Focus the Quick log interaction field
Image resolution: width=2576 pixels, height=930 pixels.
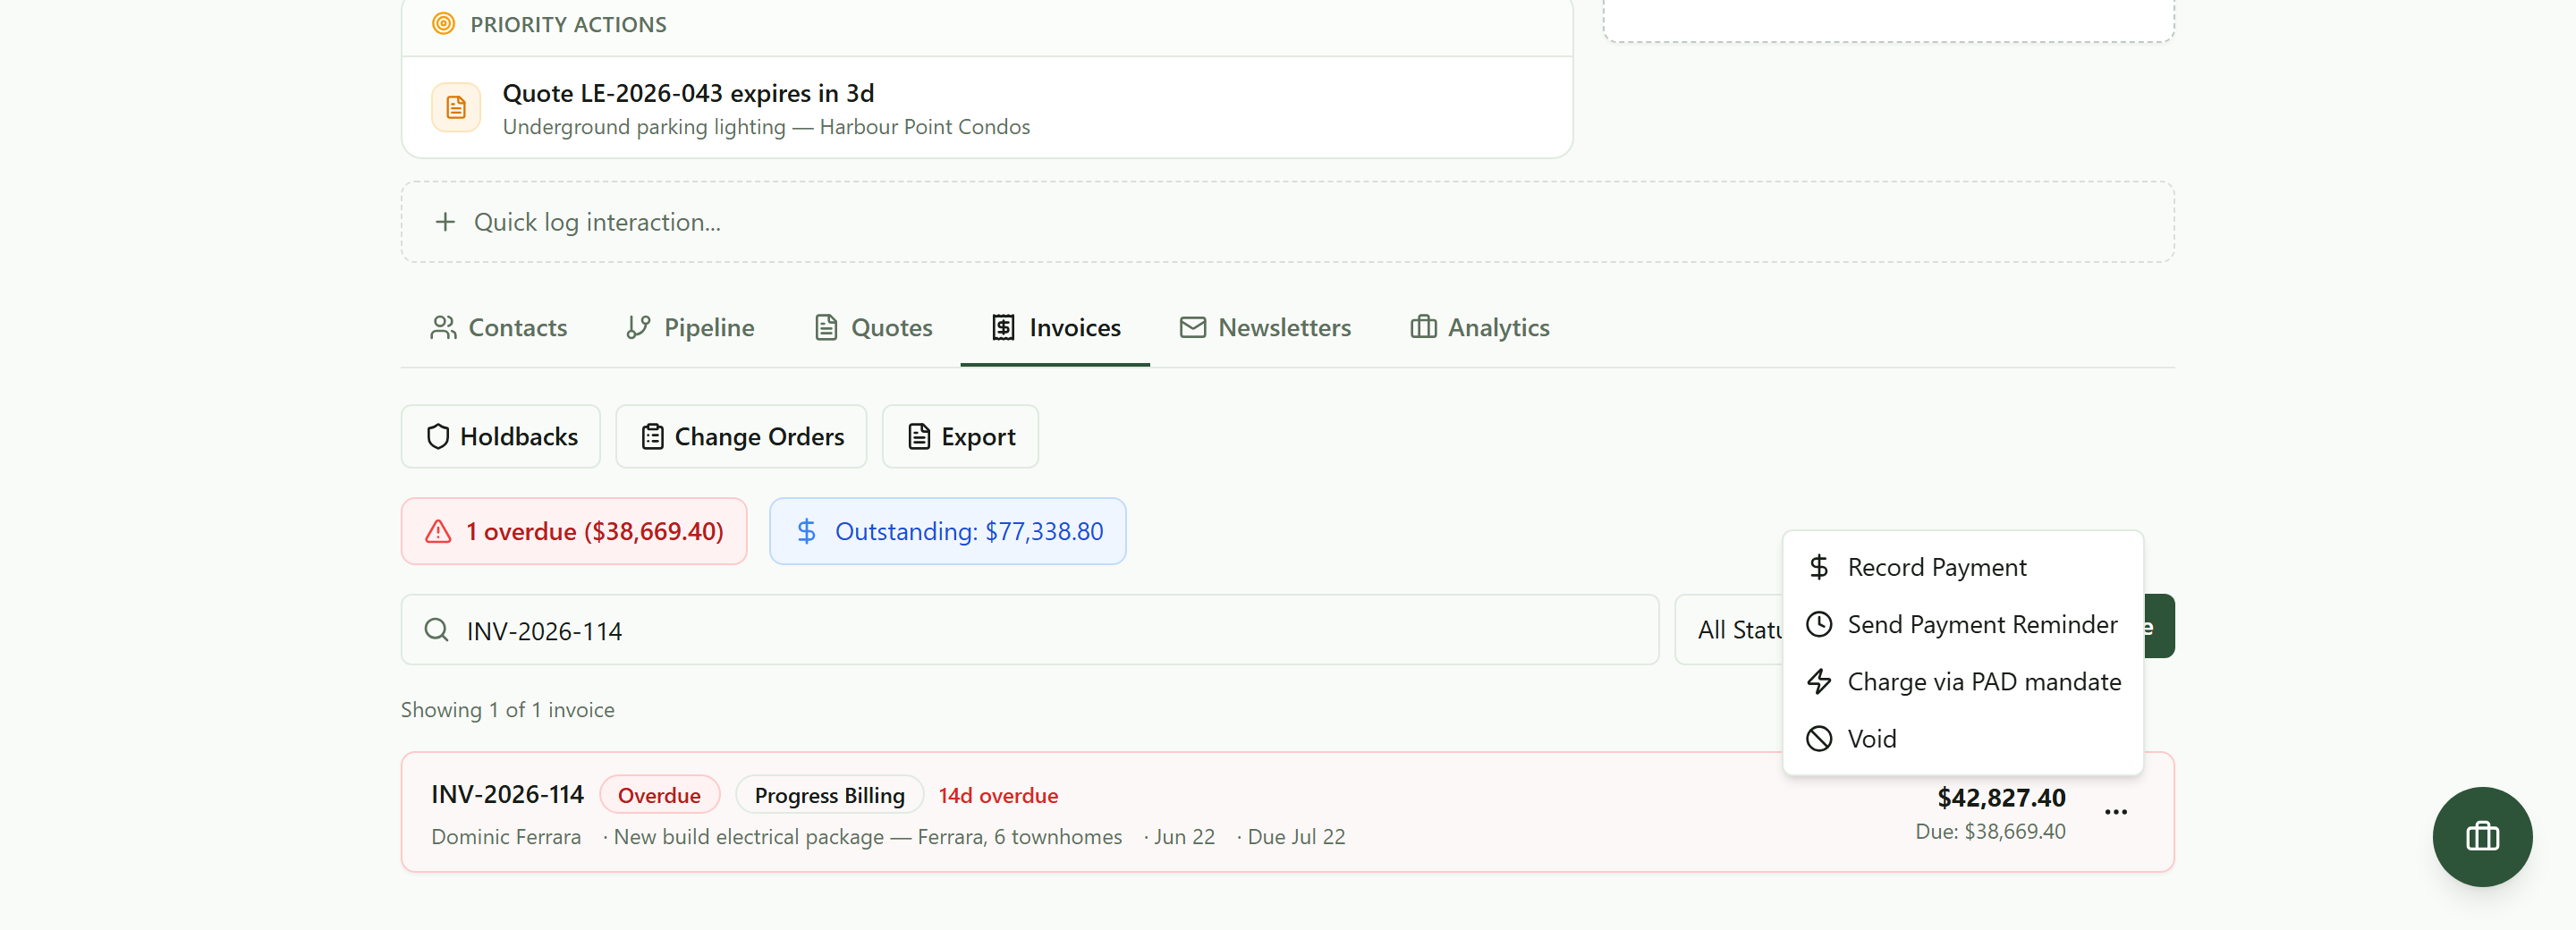coord(1287,222)
